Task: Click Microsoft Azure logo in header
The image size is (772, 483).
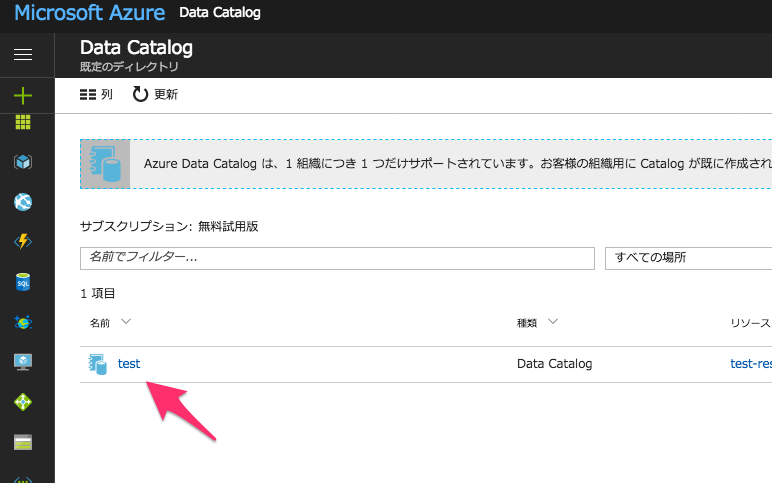Action: click(89, 14)
